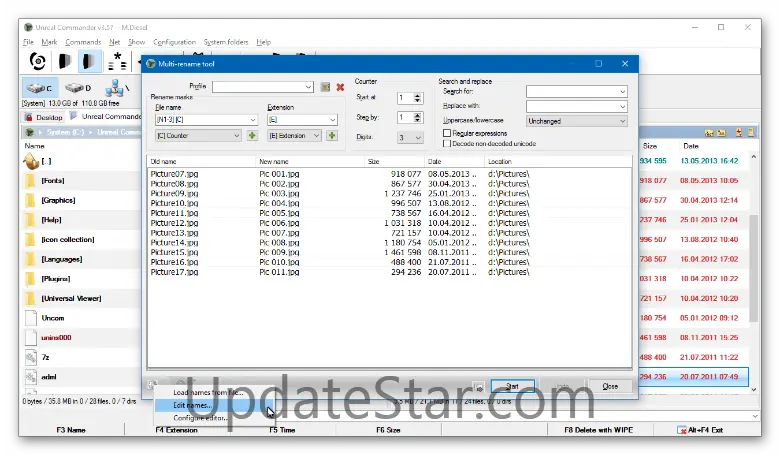Viewport: 780px width, 455px height.
Task: Choose Load names from file... entry
Action: pos(214,392)
